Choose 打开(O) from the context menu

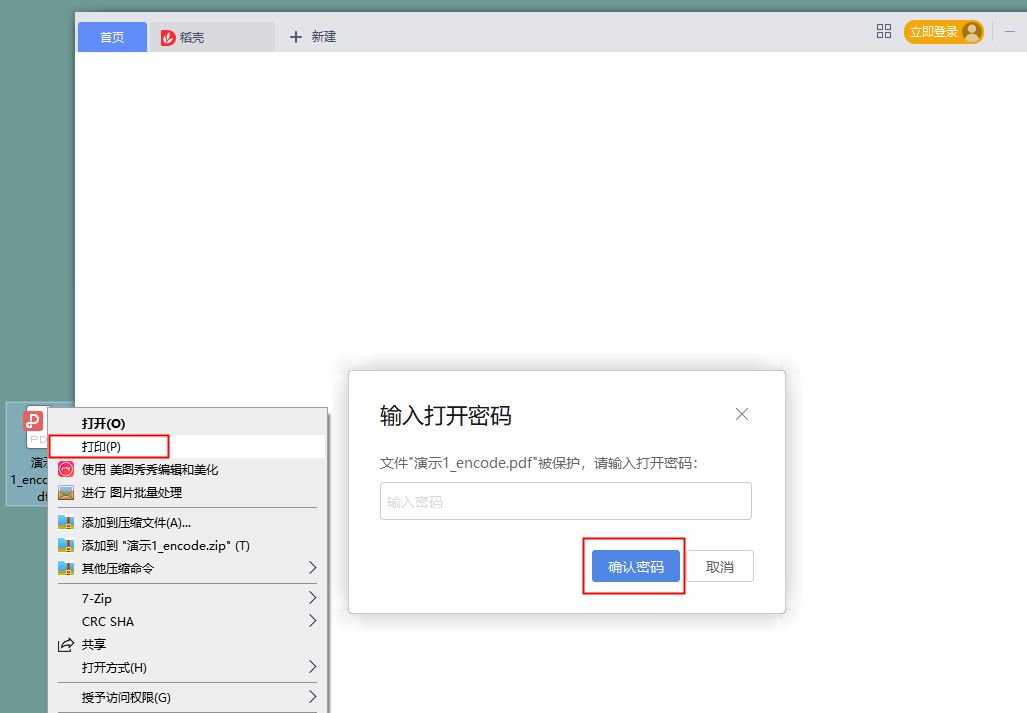pos(103,423)
